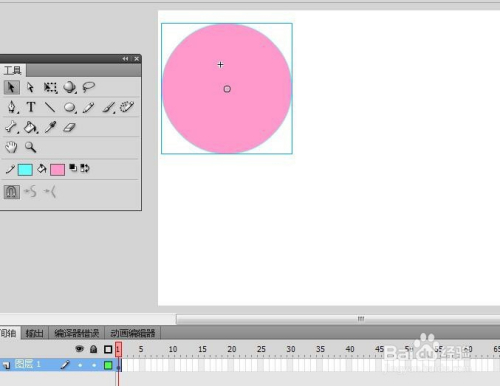Select the Selection arrow tool
Viewport: 500px width, 386px height.
(x=12, y=87)
